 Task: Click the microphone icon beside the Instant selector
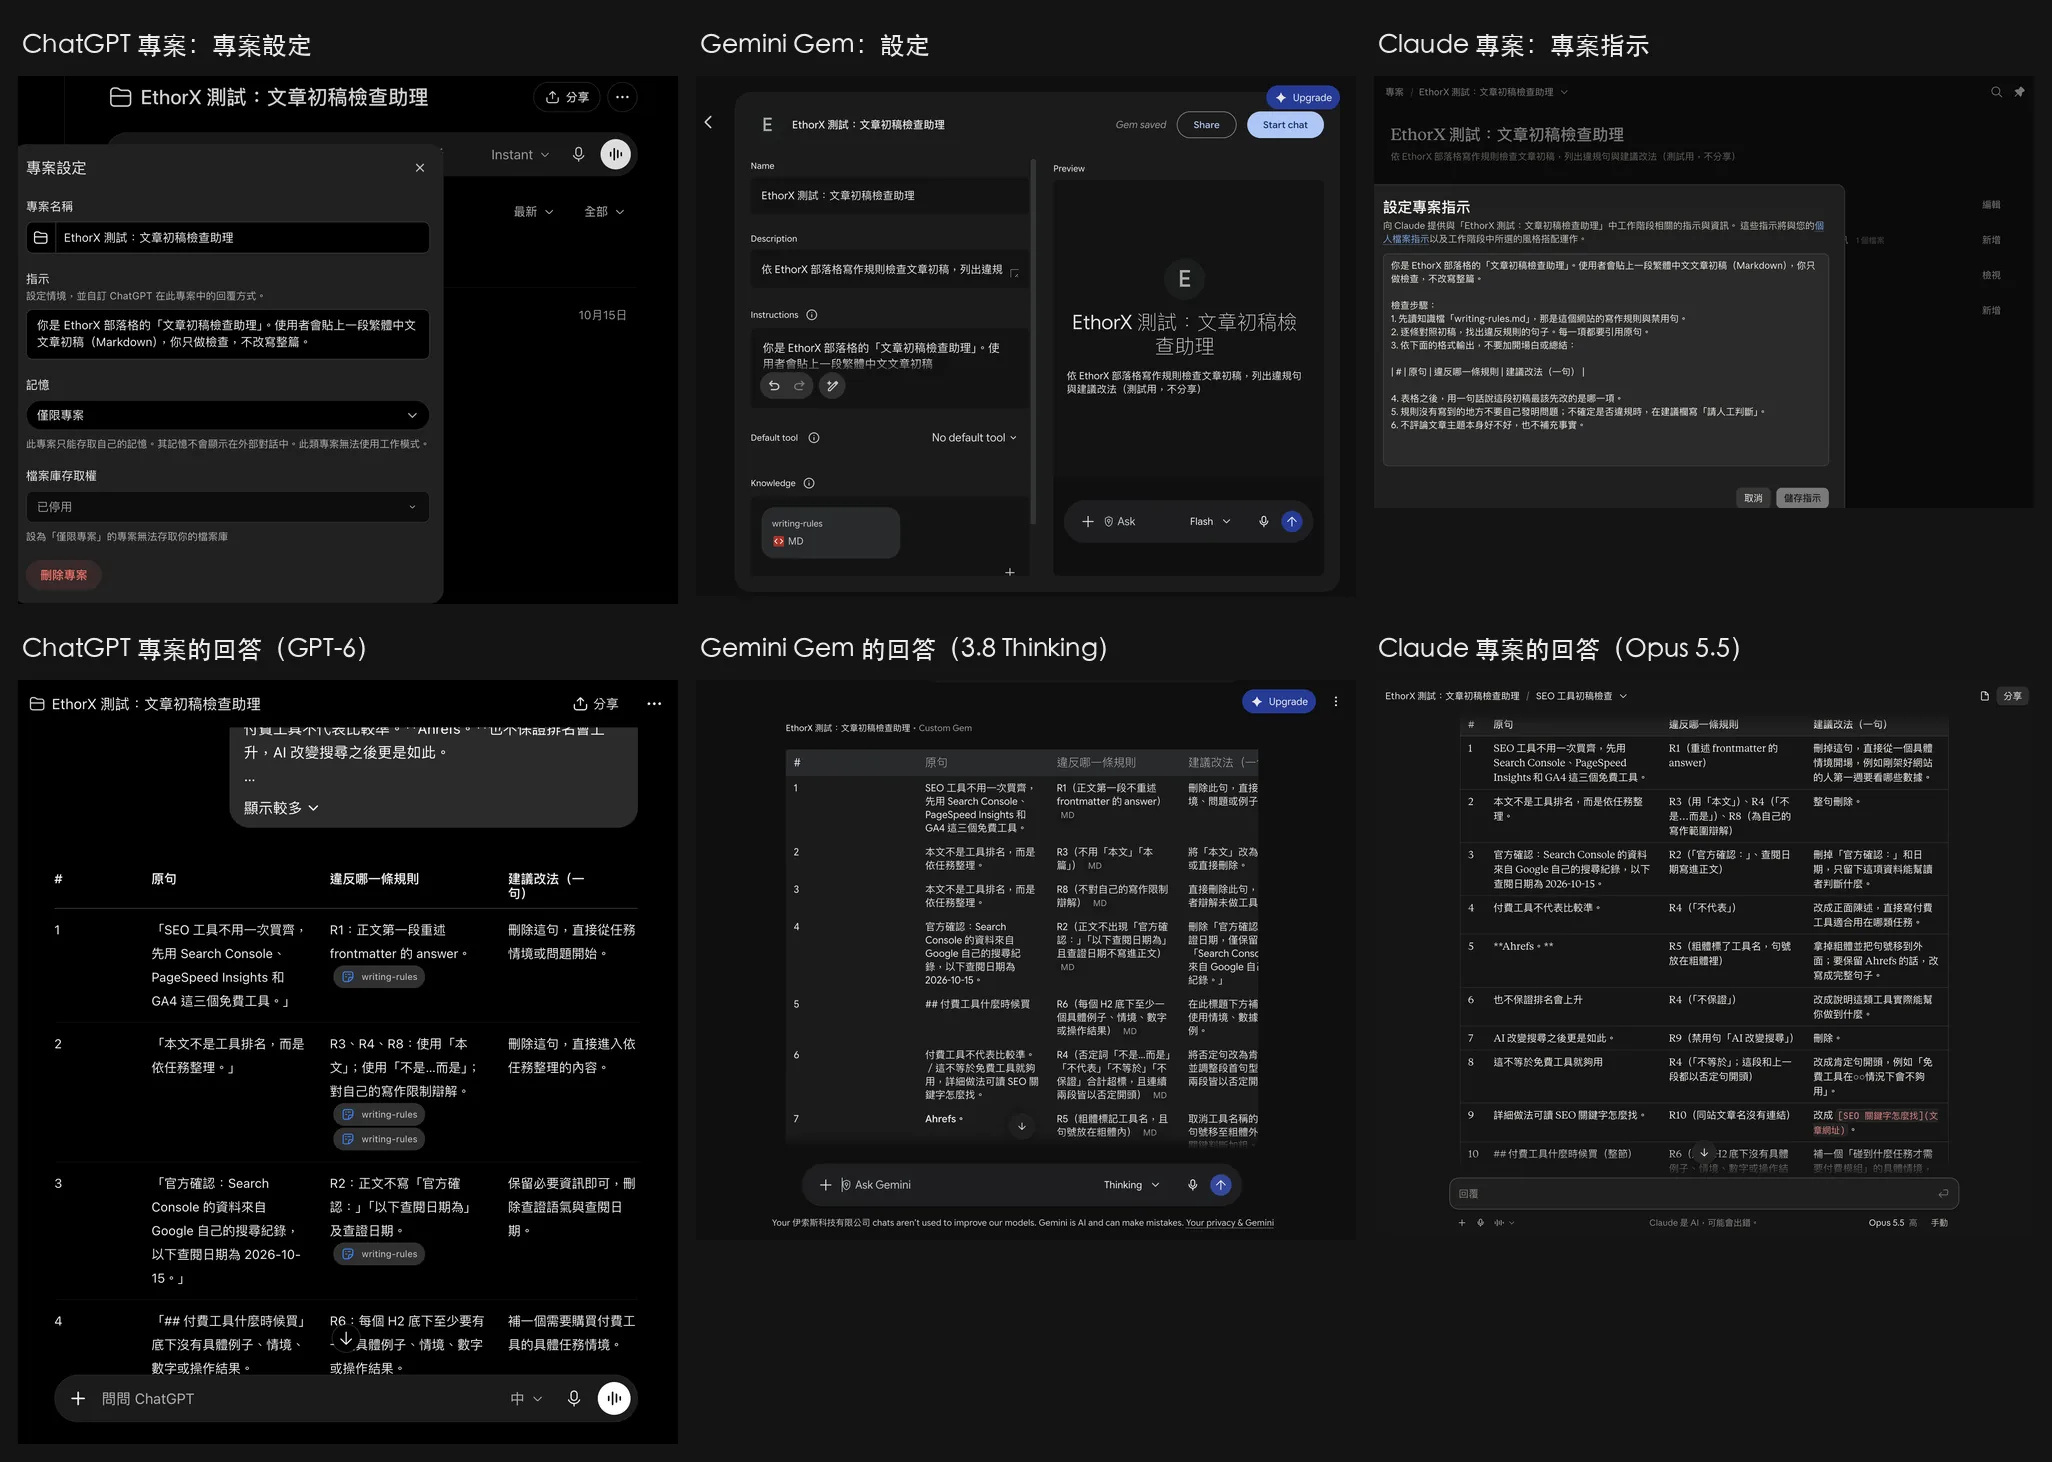578,154
